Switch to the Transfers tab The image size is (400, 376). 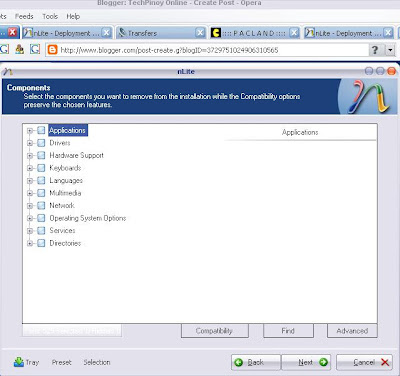point(161,33)
